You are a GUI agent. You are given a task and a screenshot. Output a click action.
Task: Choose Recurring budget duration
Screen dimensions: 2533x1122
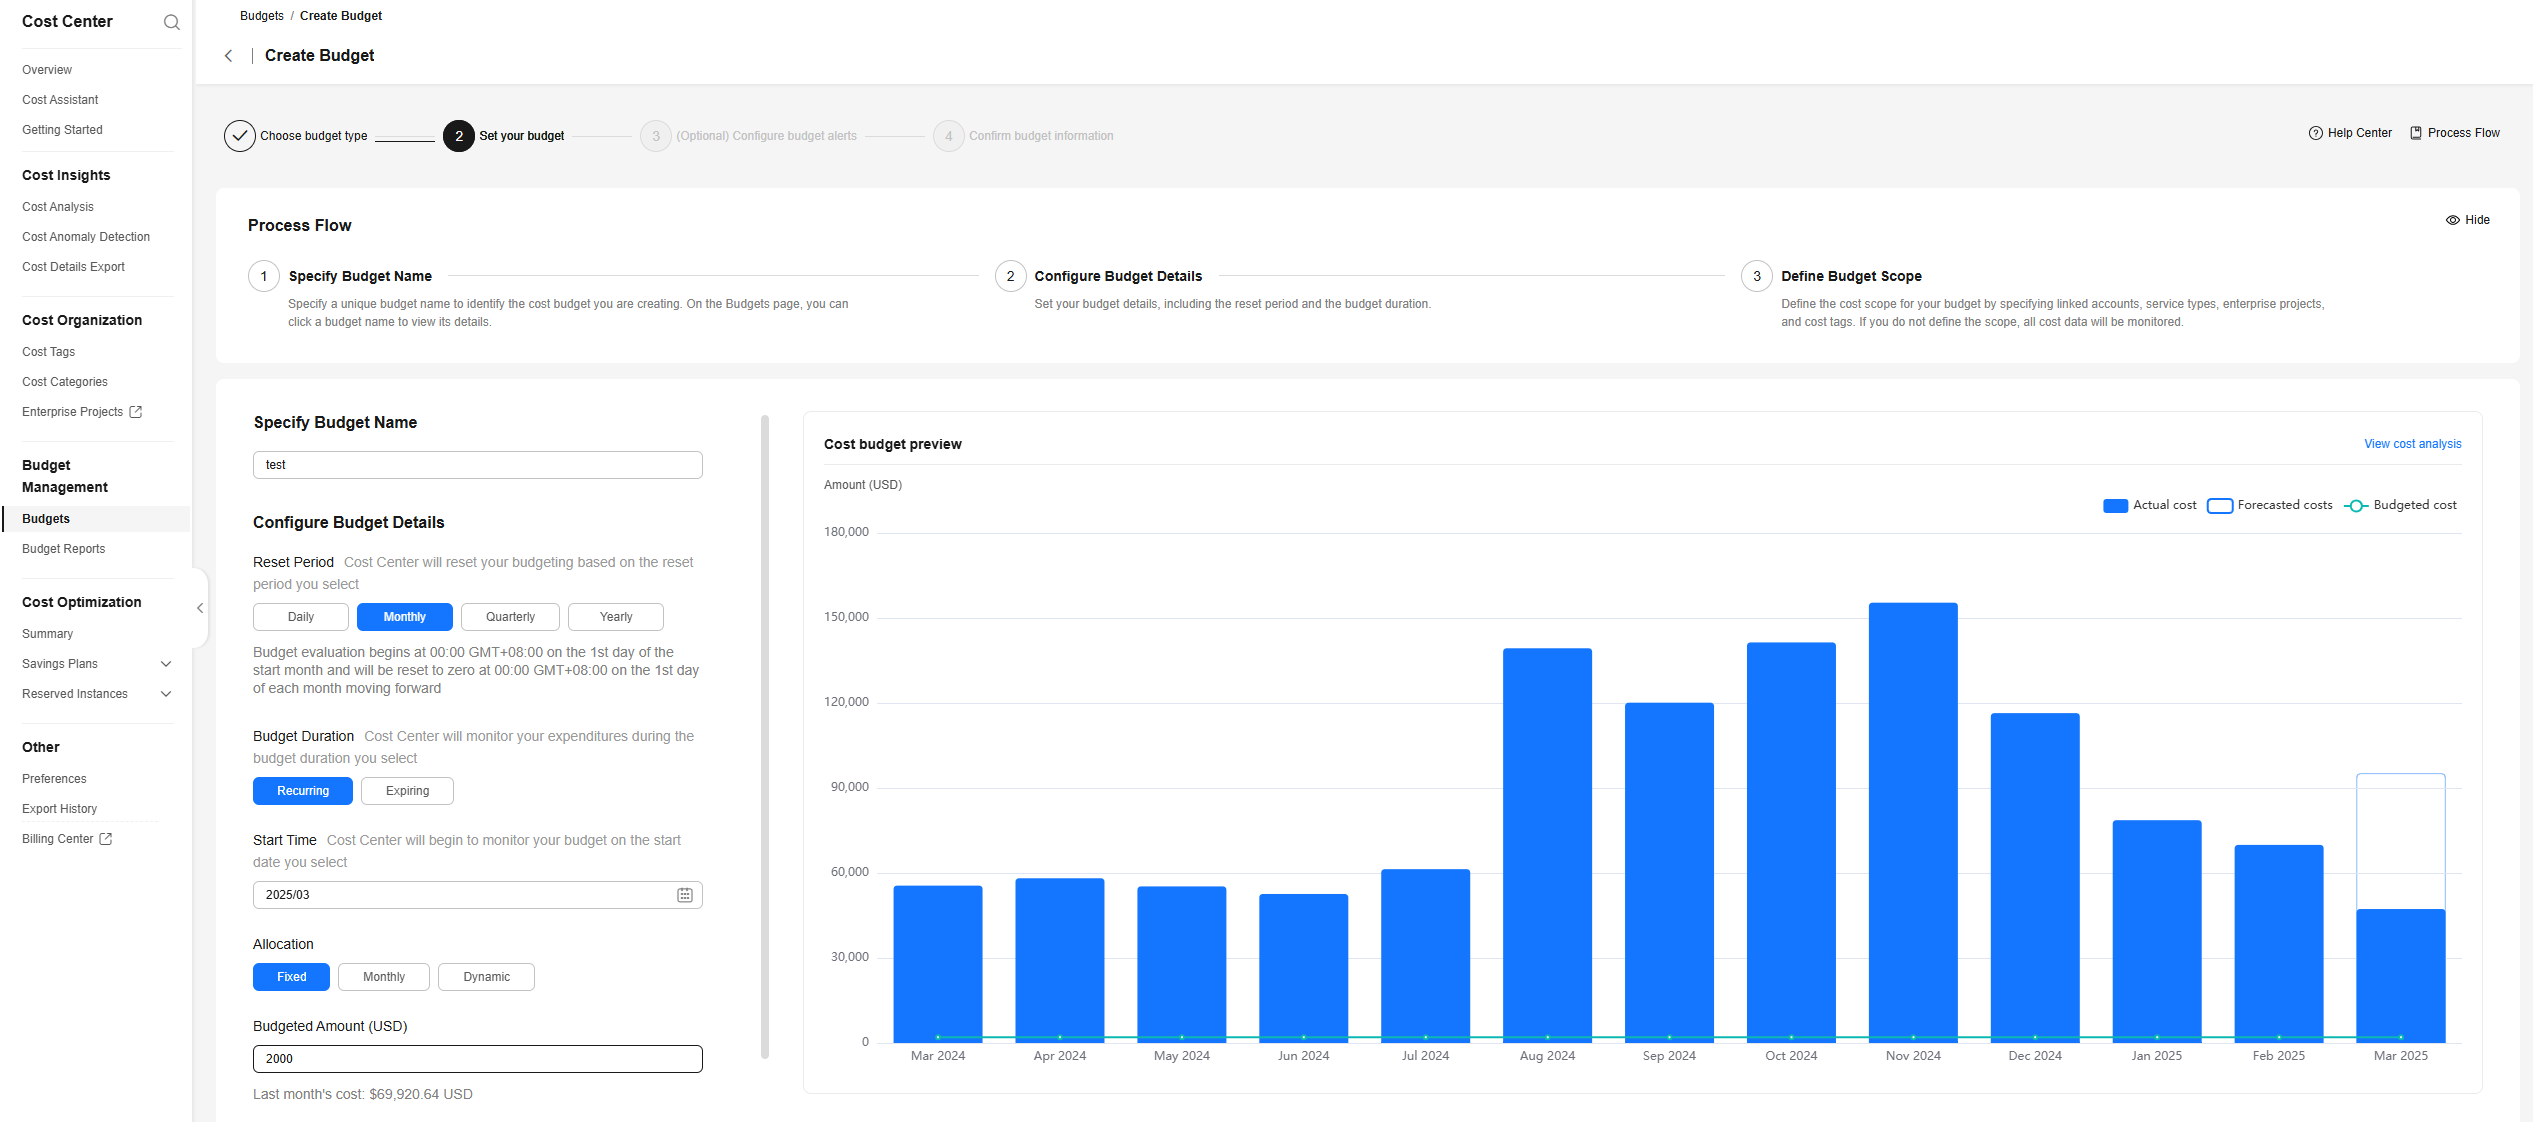(303, 791)
